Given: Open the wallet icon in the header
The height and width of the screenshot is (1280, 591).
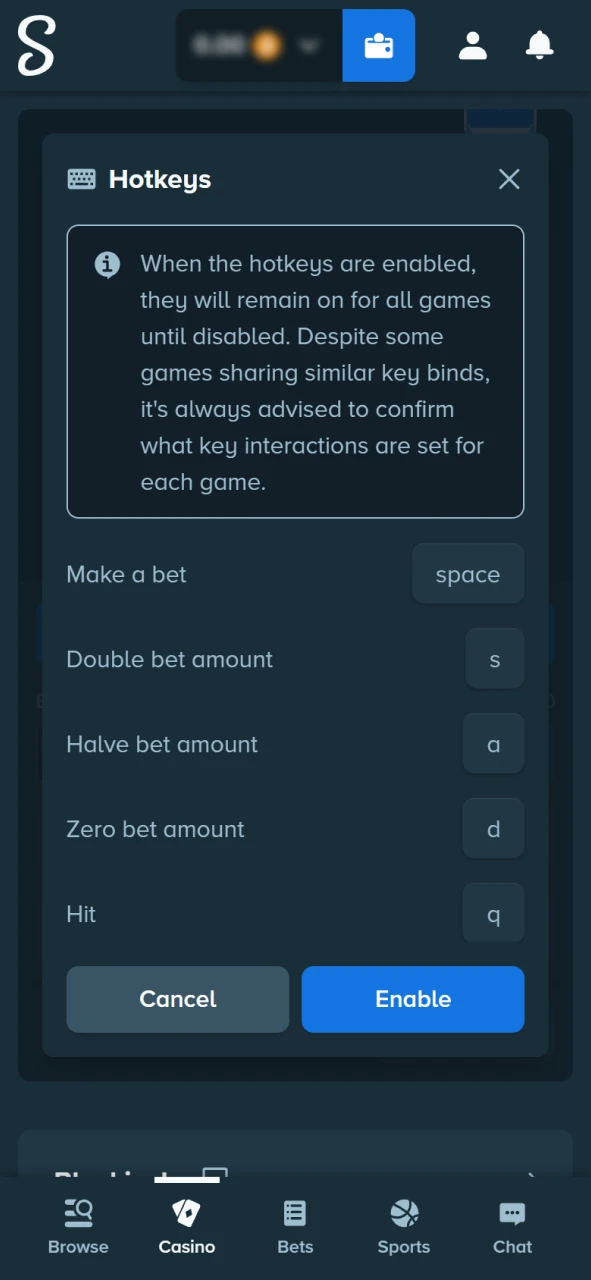Looking at the screenshot, I should pos(378,45).
